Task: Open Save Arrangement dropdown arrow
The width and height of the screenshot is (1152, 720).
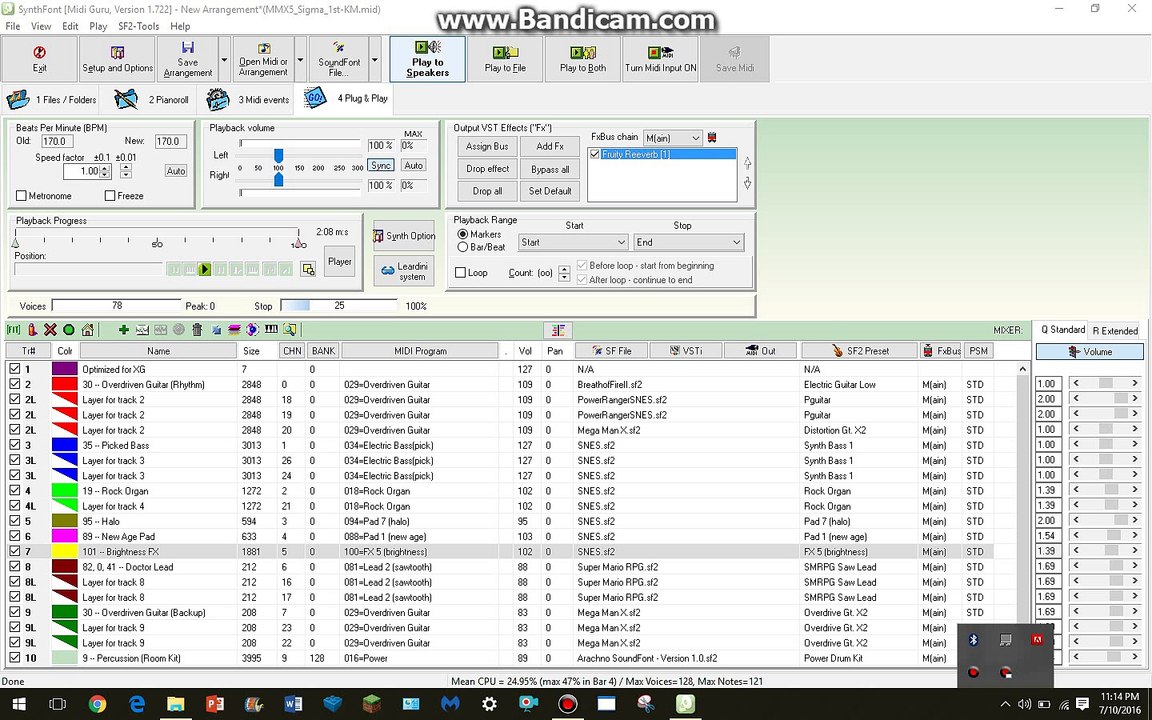Action: coord(225,59)
